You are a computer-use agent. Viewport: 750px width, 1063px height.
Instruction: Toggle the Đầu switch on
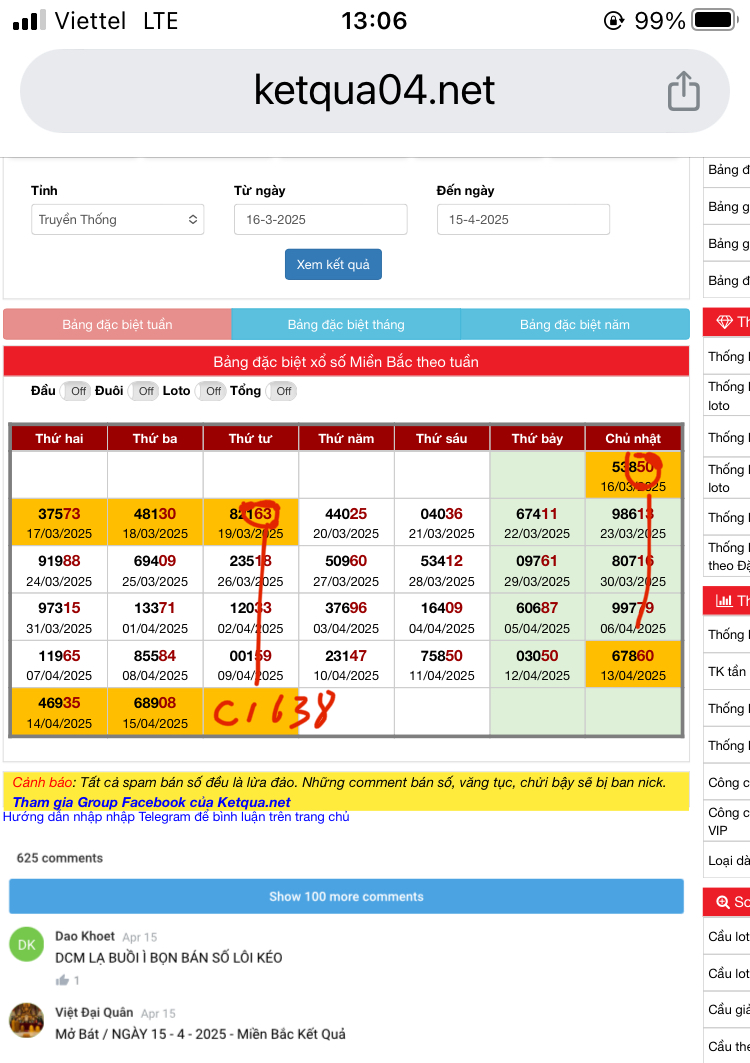click(76, 391)
